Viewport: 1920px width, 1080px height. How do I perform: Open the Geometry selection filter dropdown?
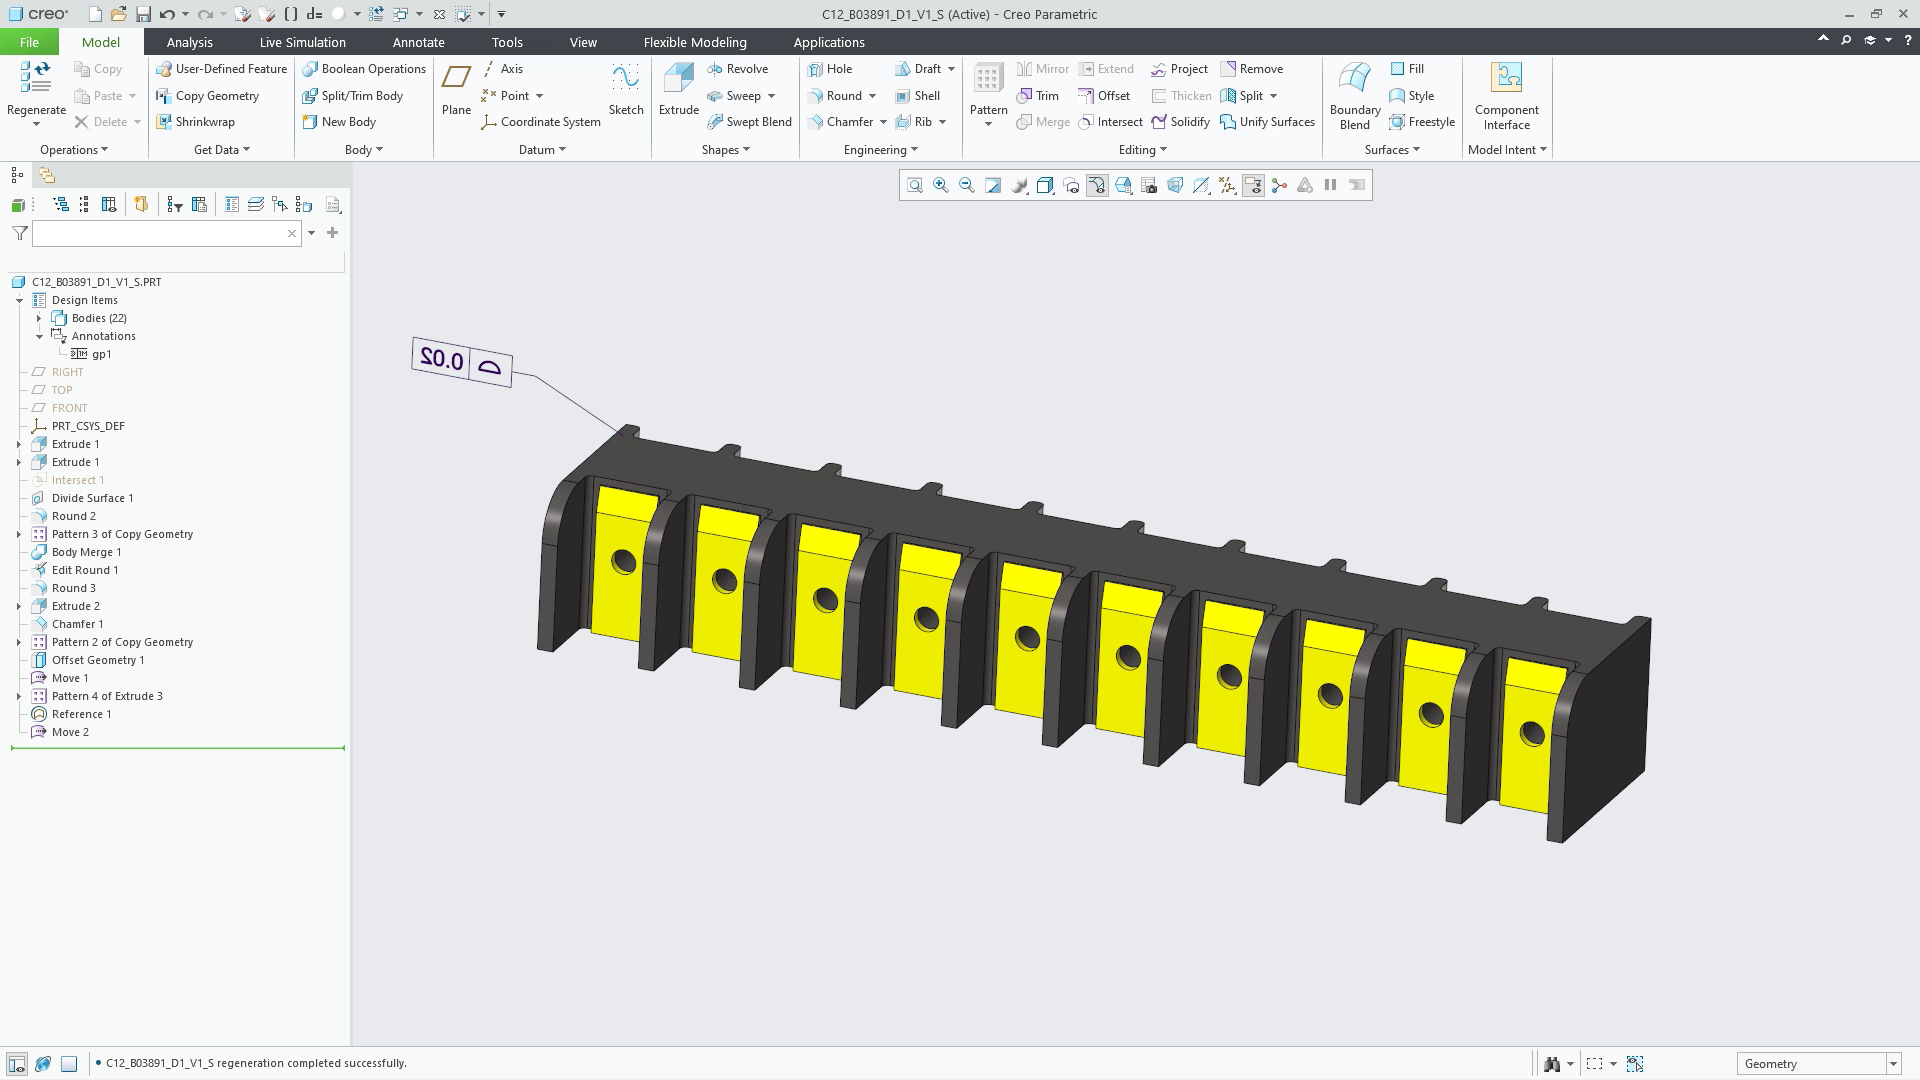click(1893, 1064)
